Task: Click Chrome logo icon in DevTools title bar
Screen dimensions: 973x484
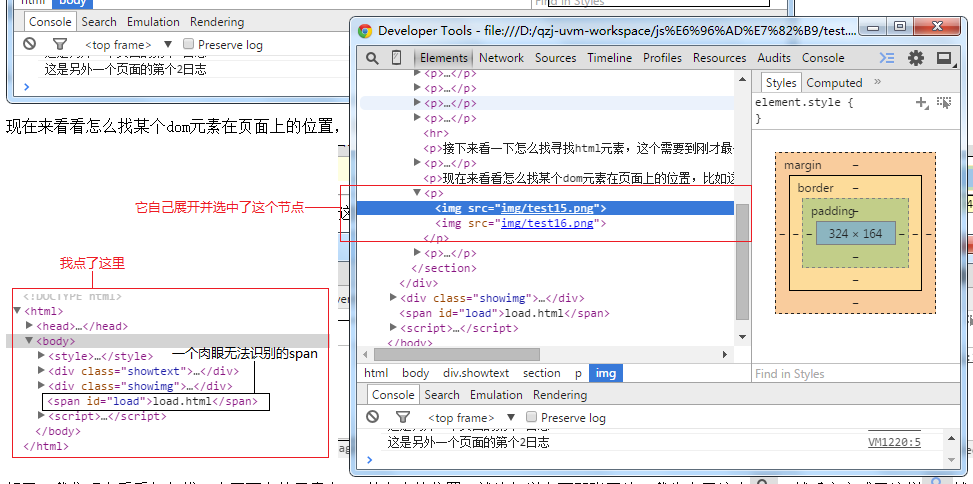Action: click(365, 30)
